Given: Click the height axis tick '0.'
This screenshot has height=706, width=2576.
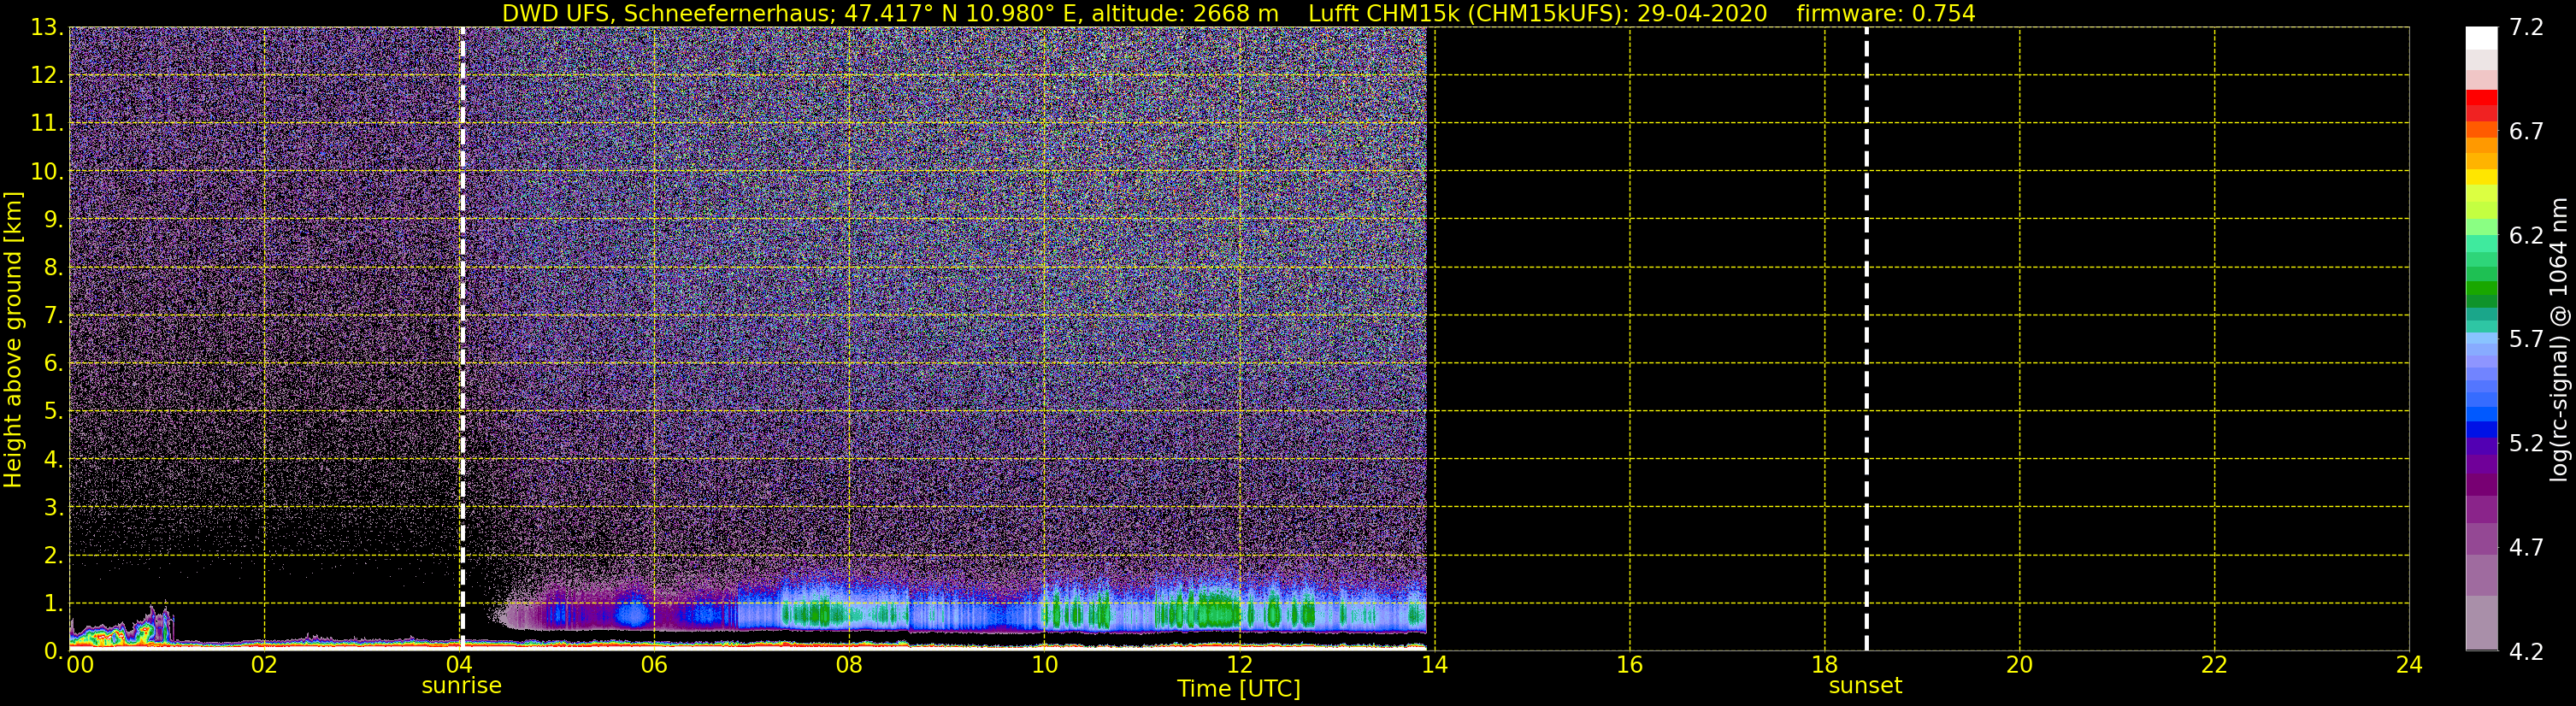Looking at the screenshot, I should [x=53, y=651].
